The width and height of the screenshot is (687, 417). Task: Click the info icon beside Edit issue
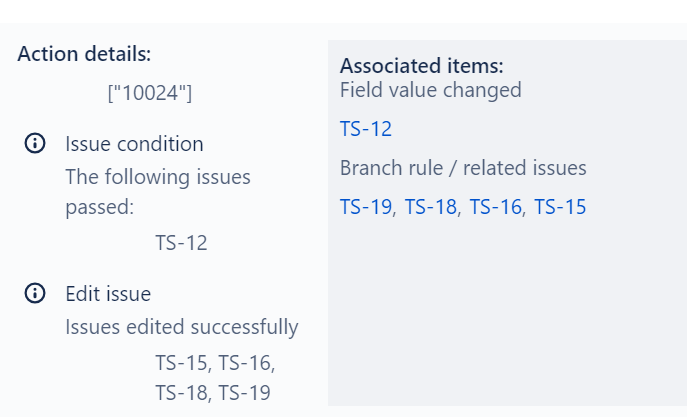(x=35, y=293)
